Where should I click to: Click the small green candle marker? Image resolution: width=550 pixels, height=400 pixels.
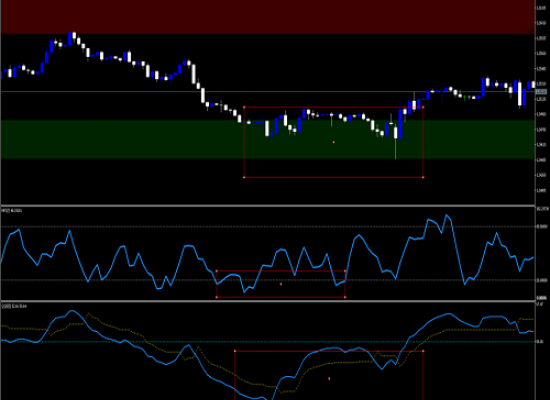coord(465,97)
